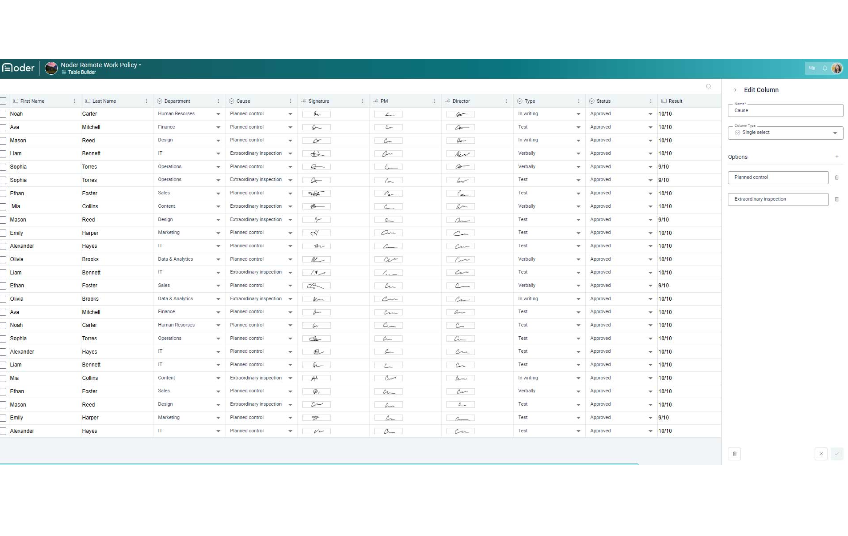Open the Department column options menu
Screen dimensions: 848x536
[x=218, y=101]
